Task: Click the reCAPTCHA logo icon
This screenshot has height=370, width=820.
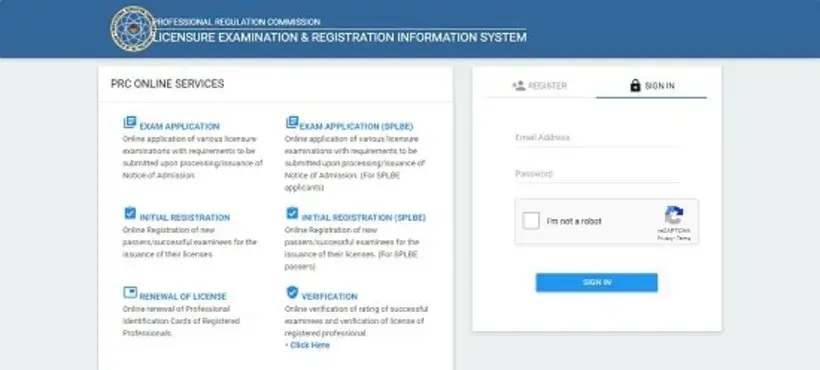Action: pos(674,215)
